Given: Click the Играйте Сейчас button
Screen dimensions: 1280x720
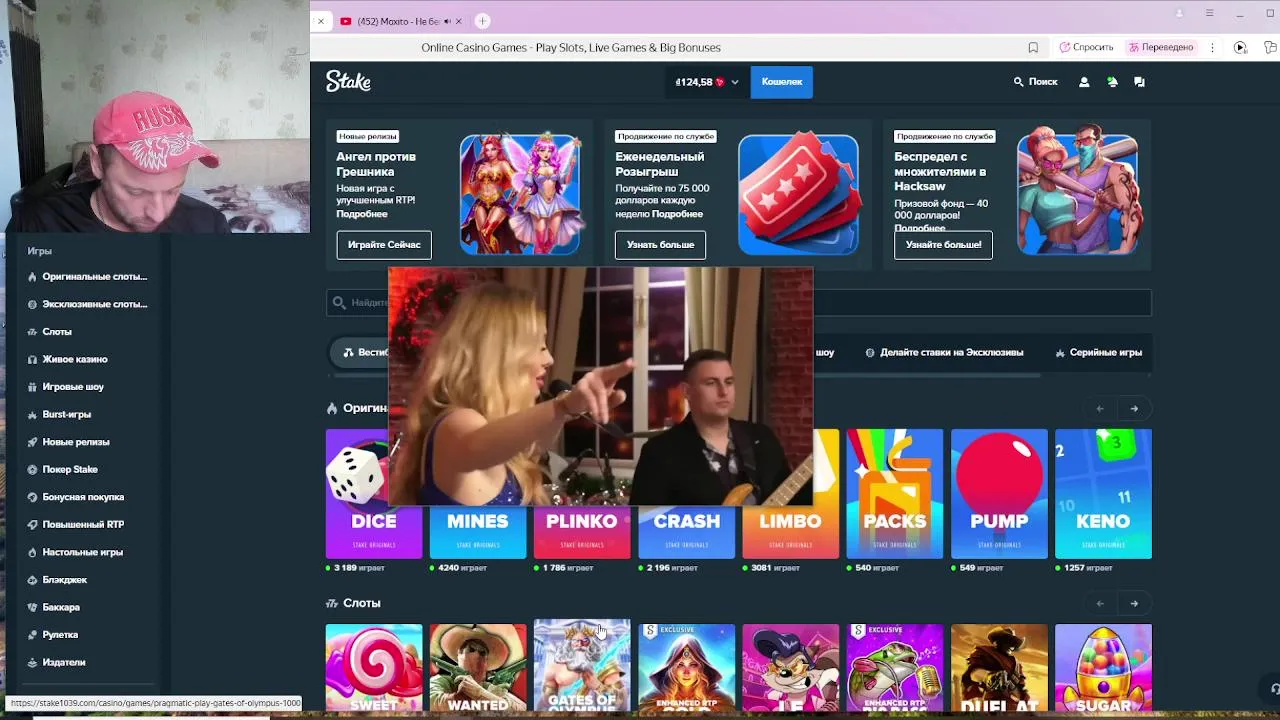Looking at the screenshot, I should click(384, 244).
